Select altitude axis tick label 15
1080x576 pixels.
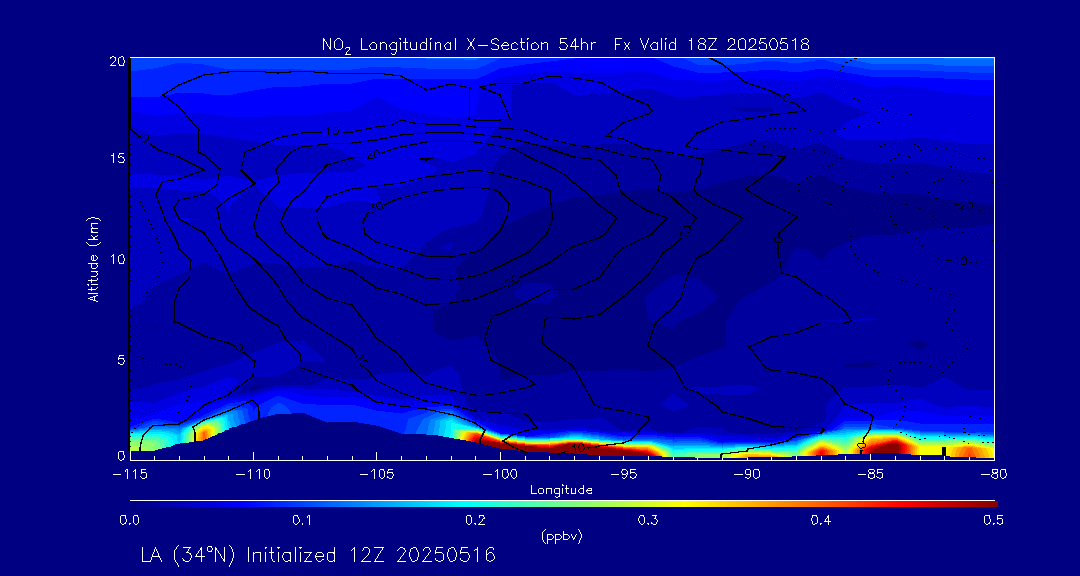117,158
